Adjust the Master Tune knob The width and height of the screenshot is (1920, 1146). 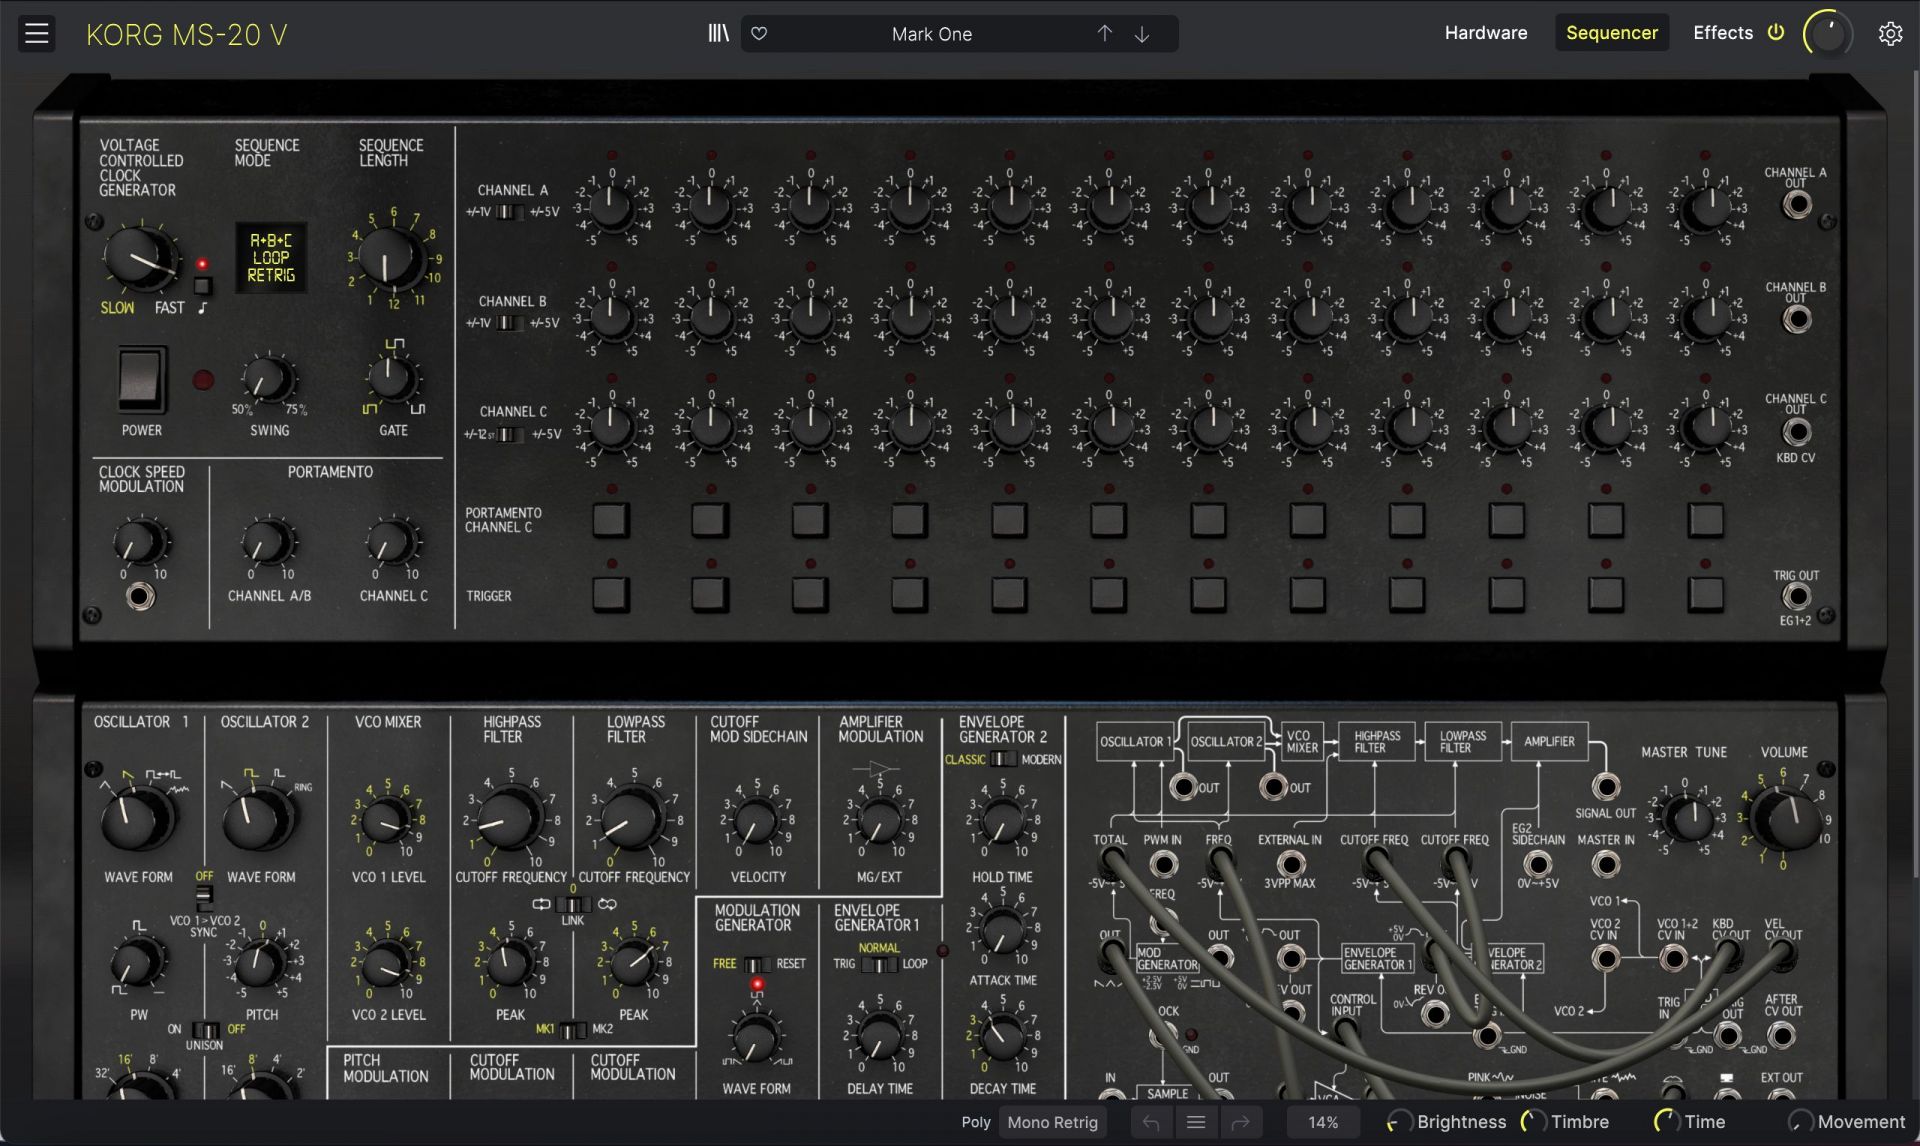1691,820
